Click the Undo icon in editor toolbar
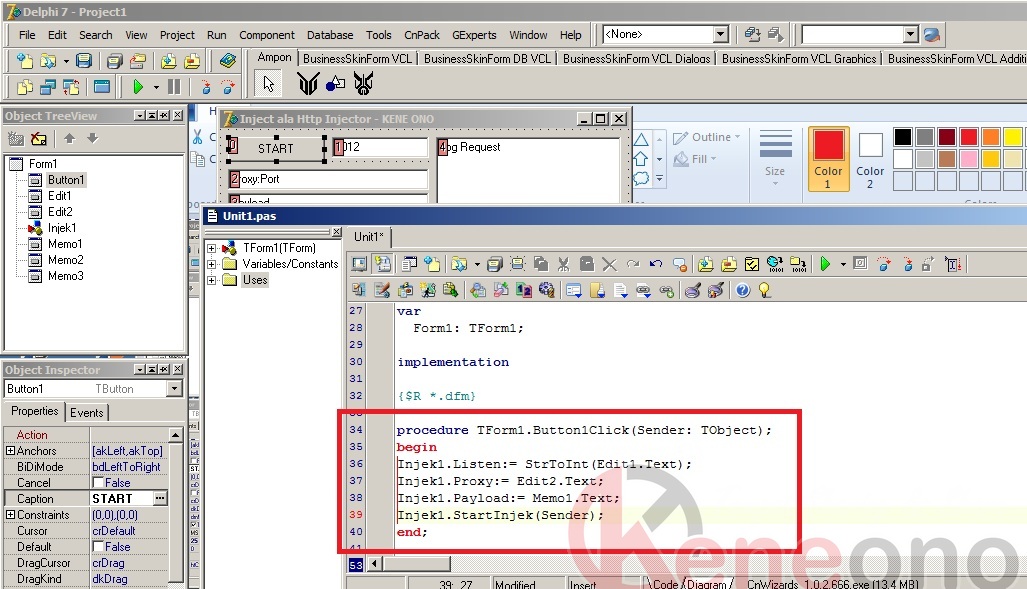The width and height of the screenshot is (1027, 589). (x=656, y=264)
